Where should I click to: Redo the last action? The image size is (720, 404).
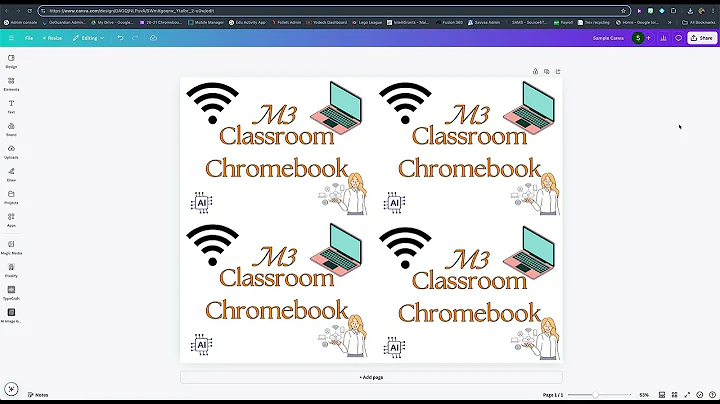[x=135, y=38]
